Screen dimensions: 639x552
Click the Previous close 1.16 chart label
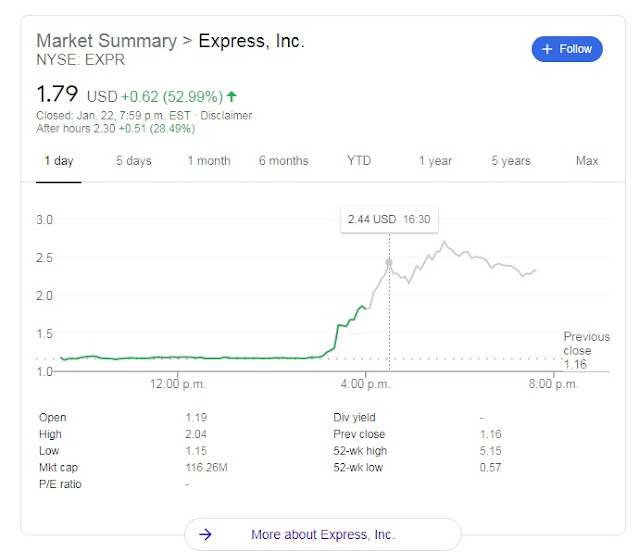pos(585,351)
